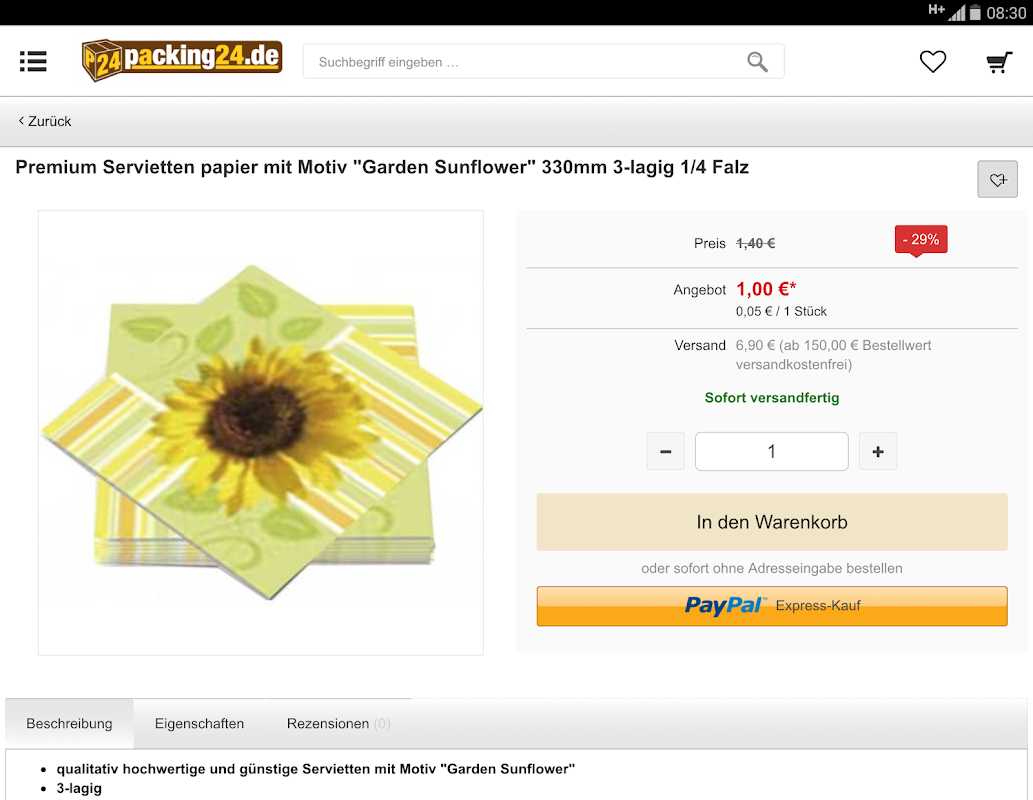Open the wishlist heart in header
This screenshot has height=800, width=1033.
click(x=932, y=61)
